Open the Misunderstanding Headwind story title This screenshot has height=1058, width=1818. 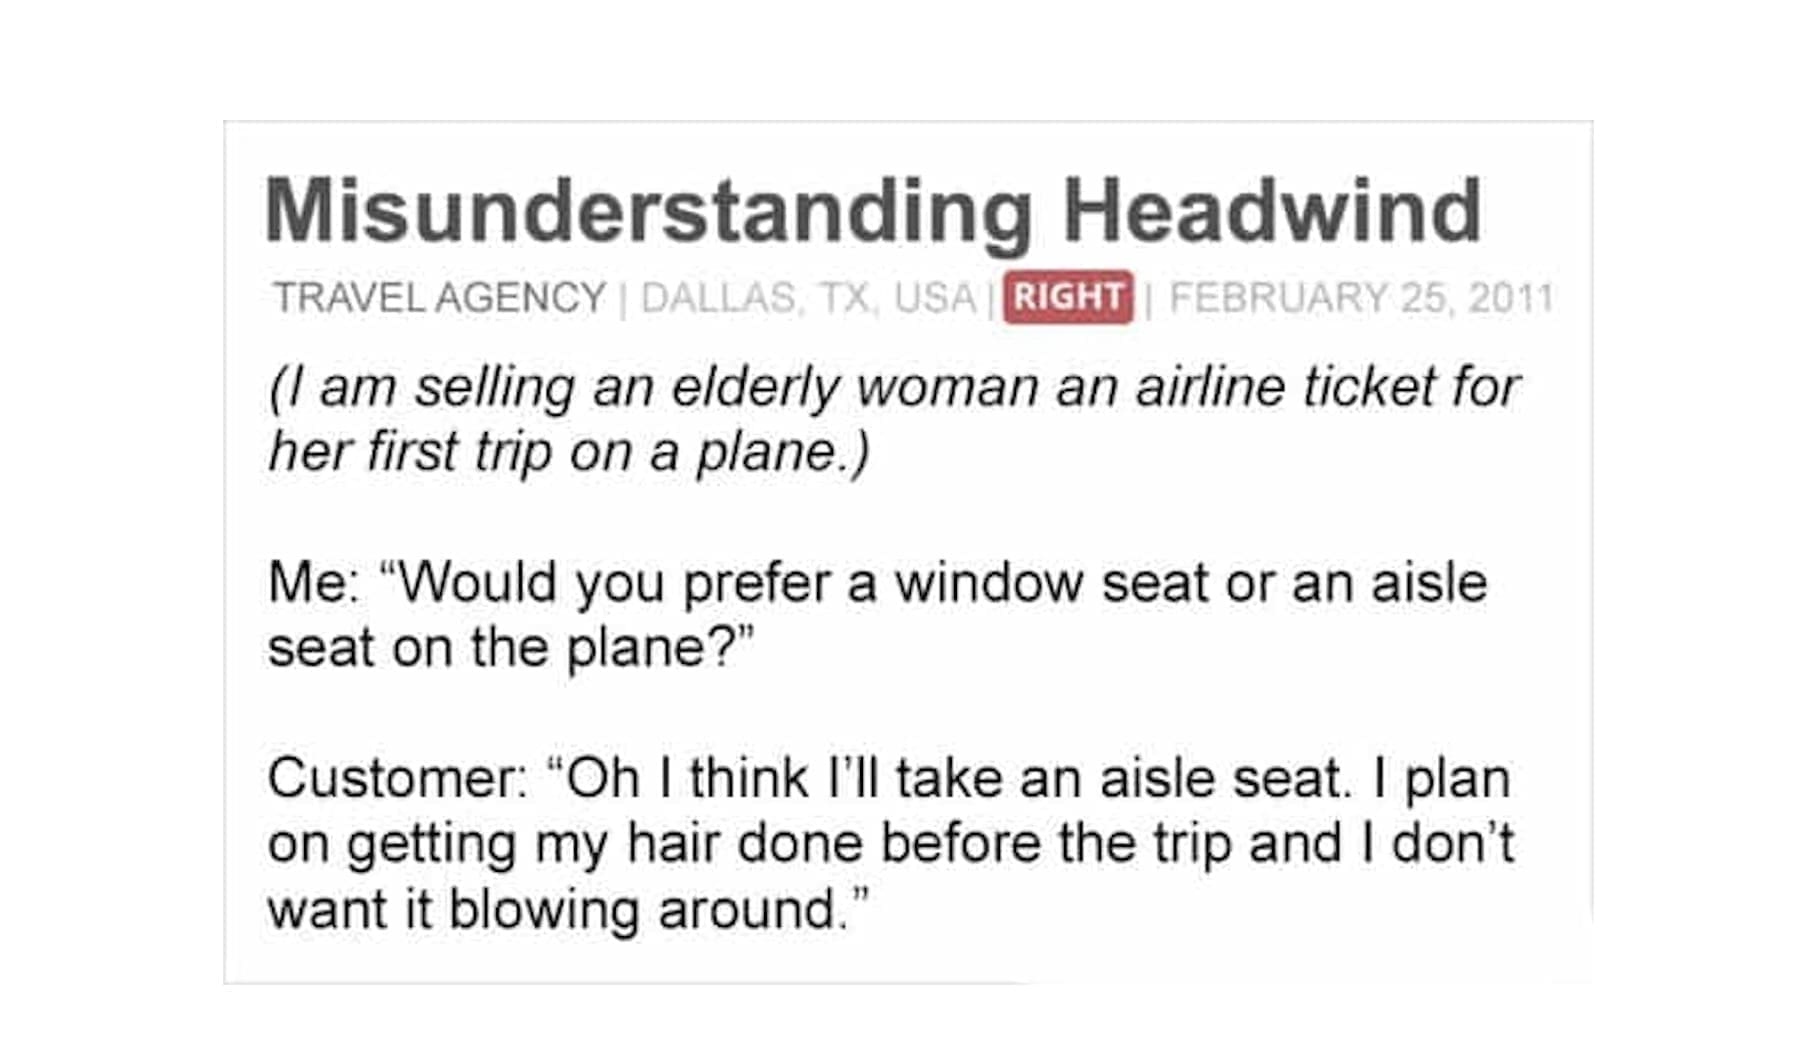tap(872, 211)
